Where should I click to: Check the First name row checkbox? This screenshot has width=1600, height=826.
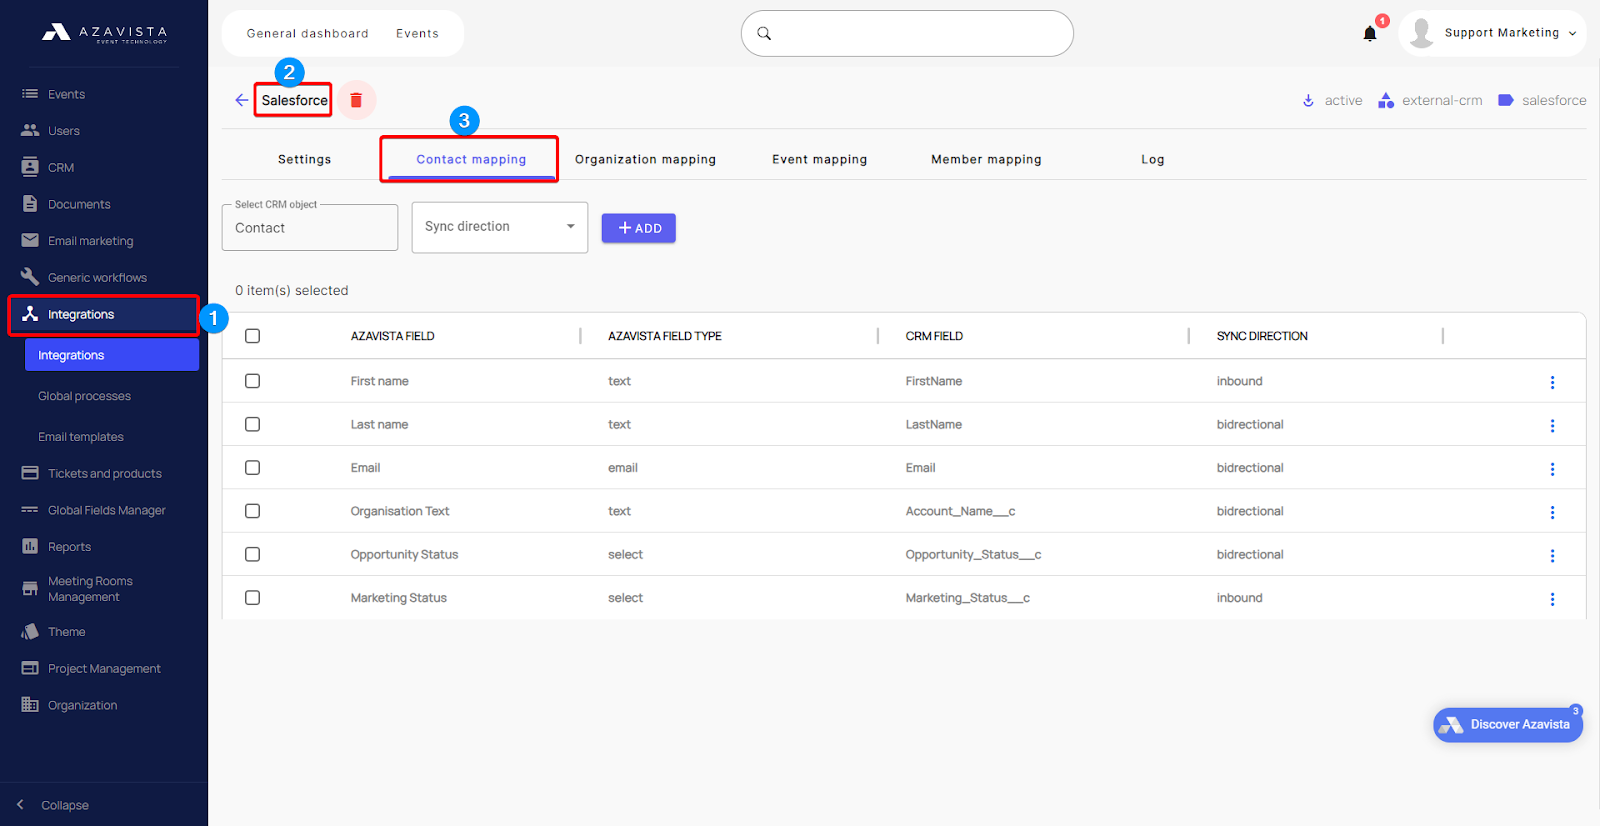tap(252, 381)
